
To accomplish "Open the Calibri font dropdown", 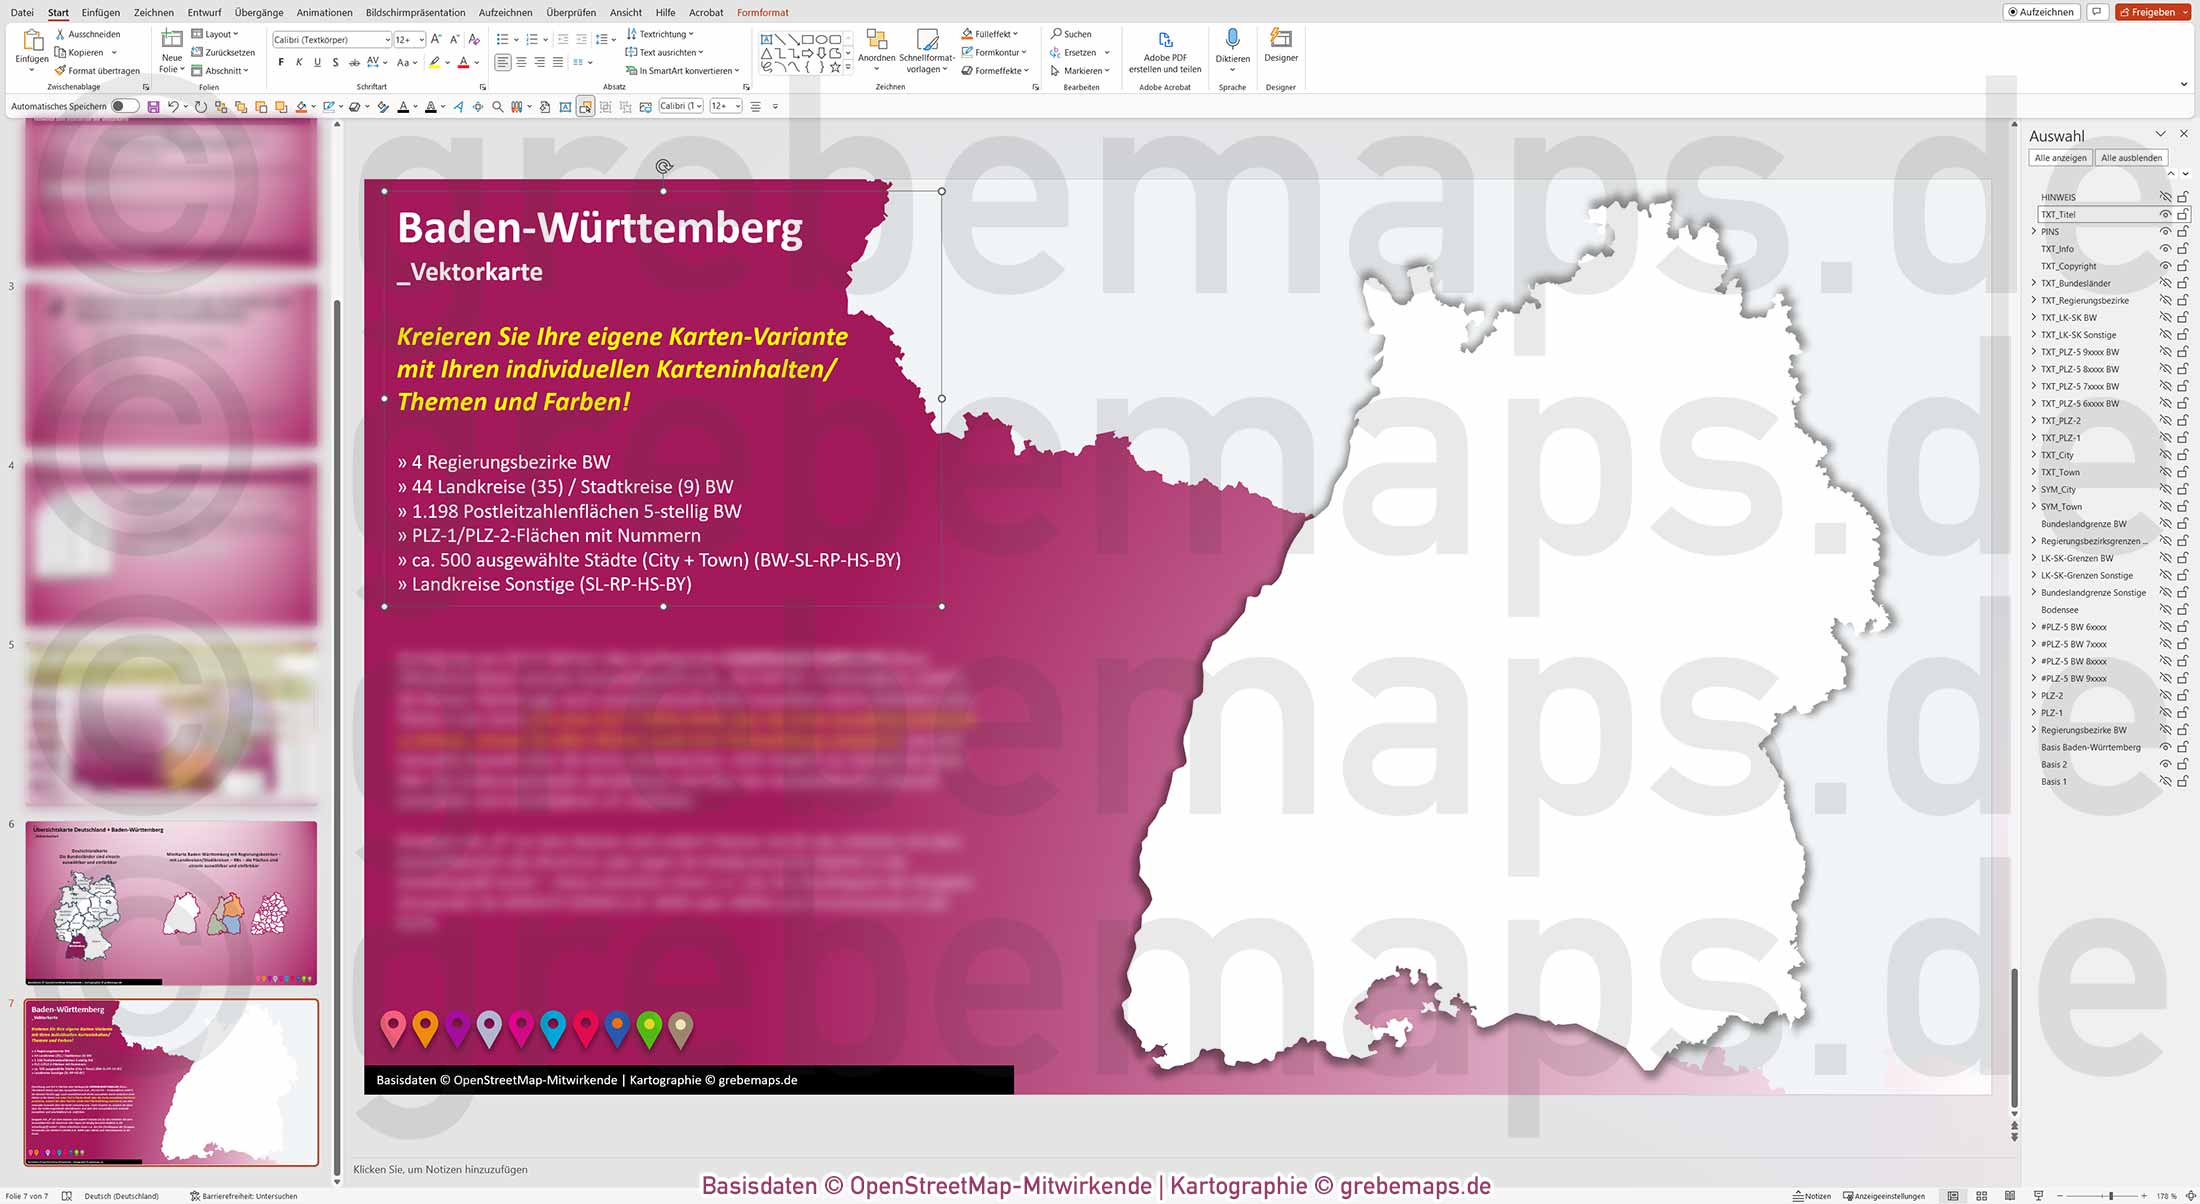I will tap(388, 39).
